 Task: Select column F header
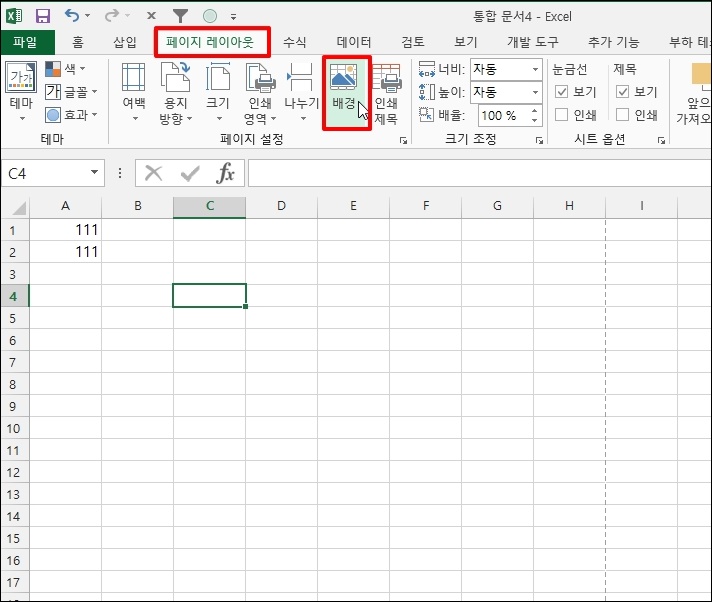pyautogui.click(x=425, y=206)
